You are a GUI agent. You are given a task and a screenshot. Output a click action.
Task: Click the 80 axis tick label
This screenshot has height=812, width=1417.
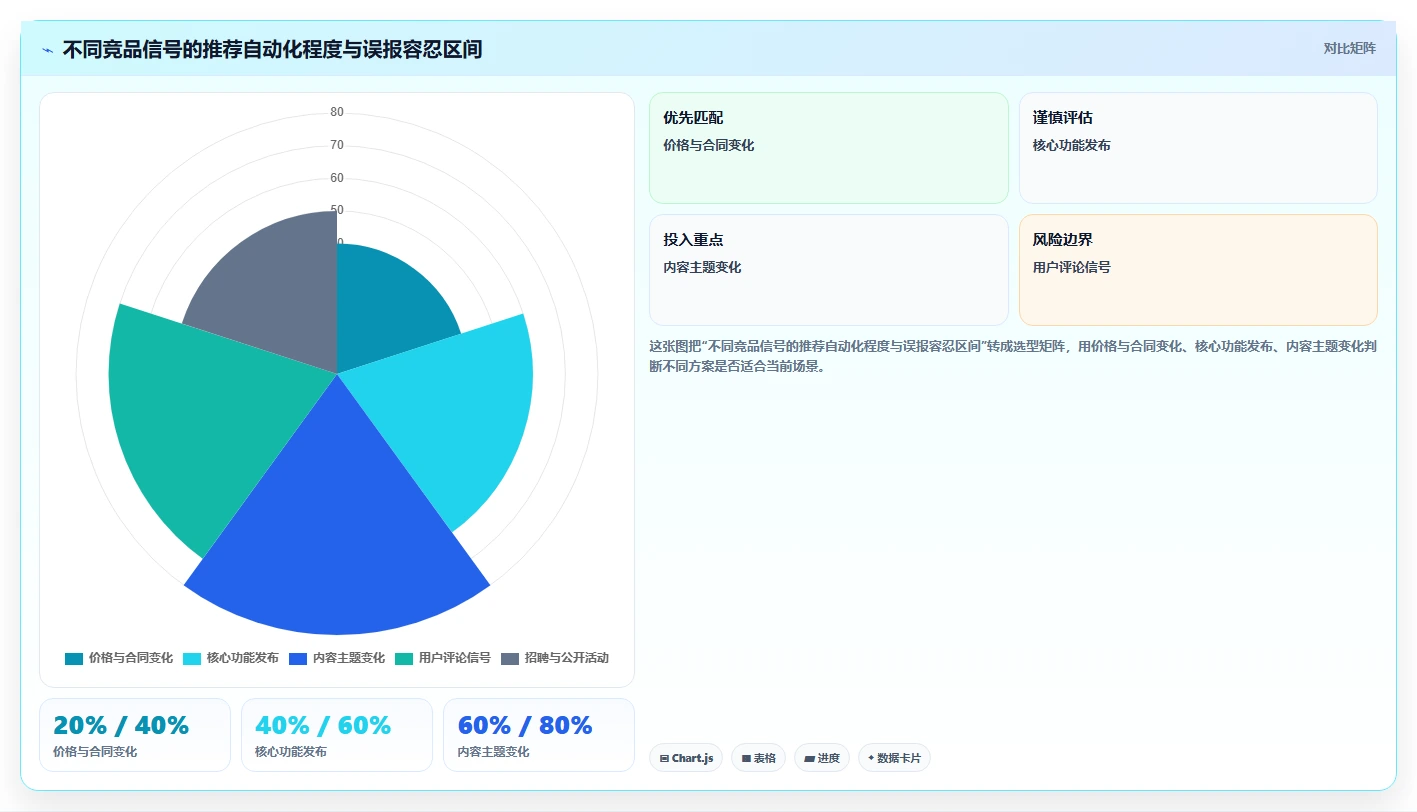tap(337, 112)
